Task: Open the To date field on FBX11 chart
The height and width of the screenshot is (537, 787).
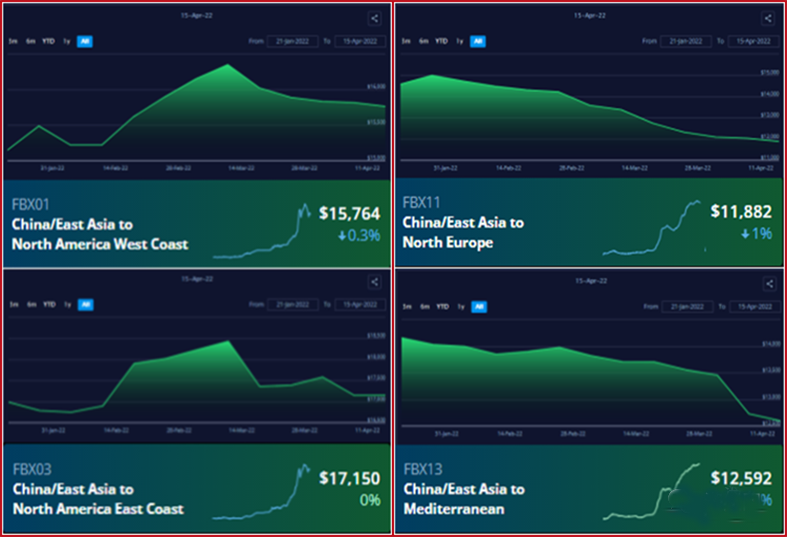Action: (753, 41)
